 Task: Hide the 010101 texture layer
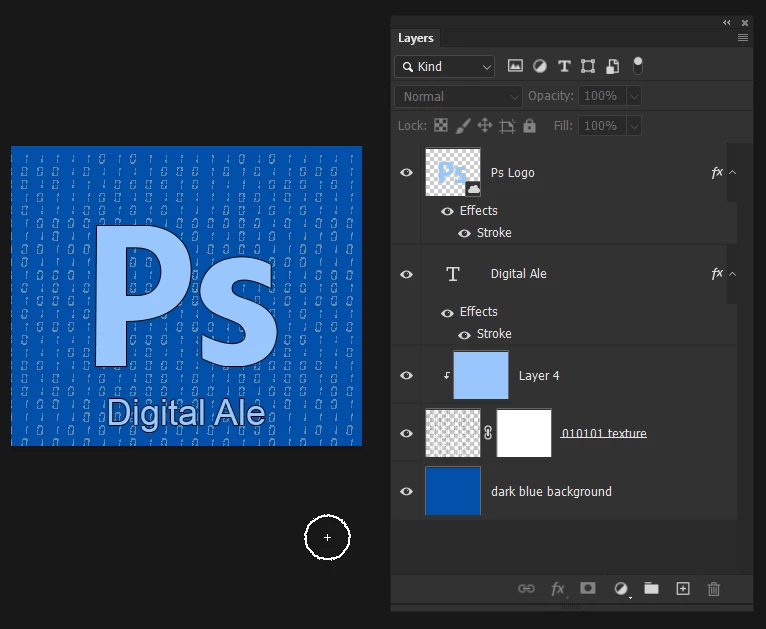coord(406,433)
